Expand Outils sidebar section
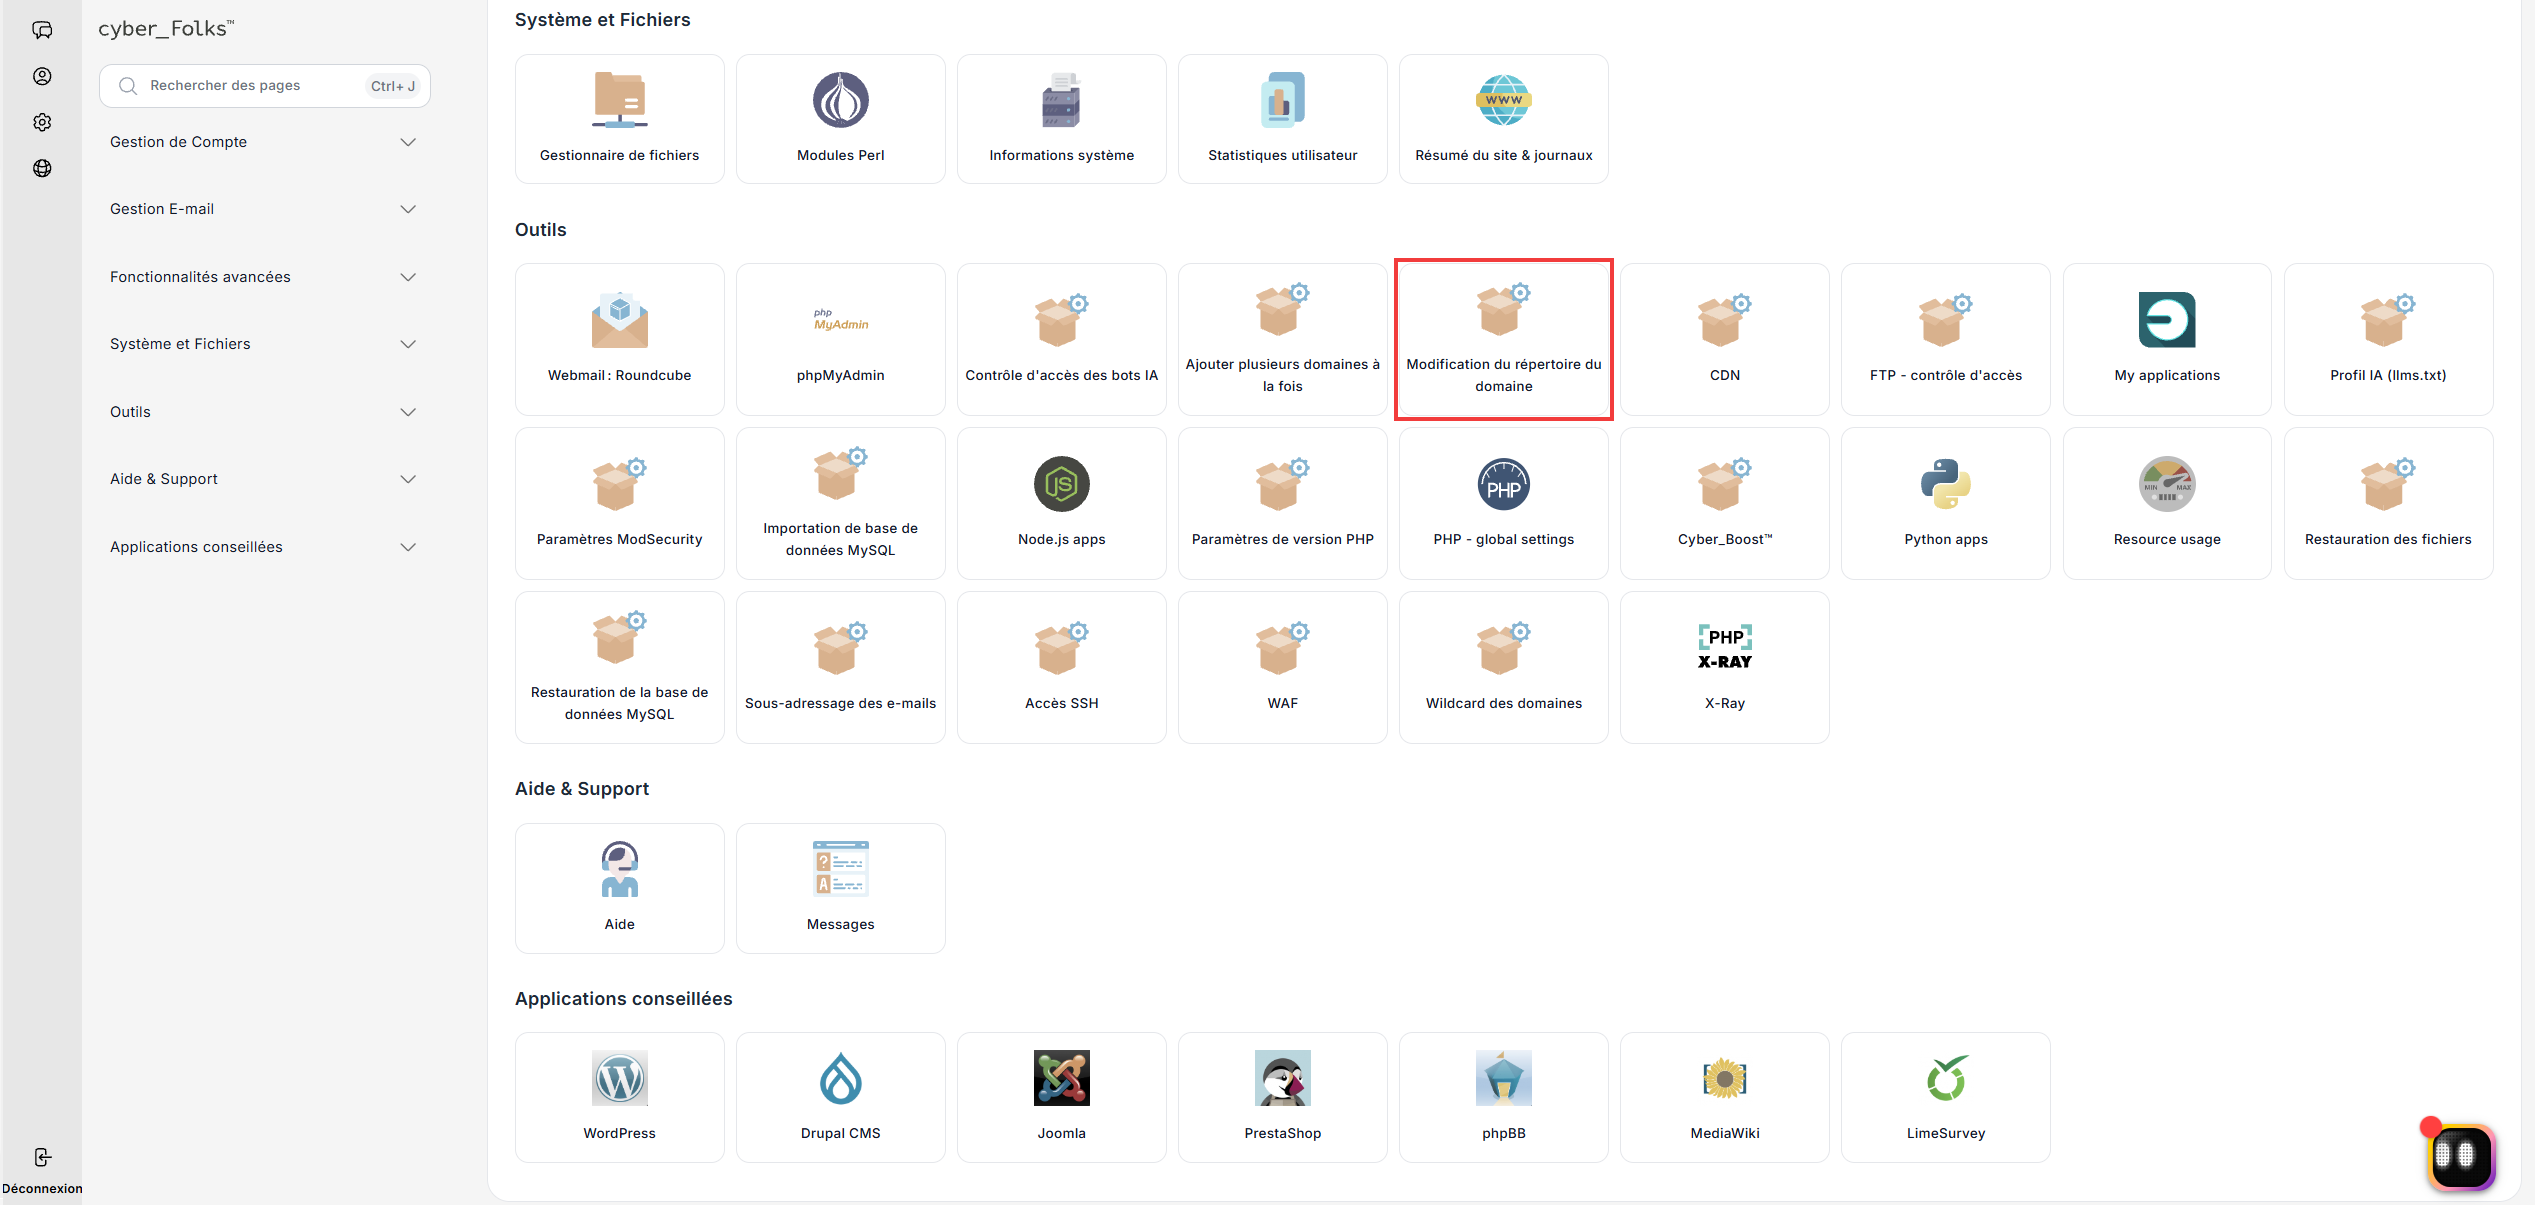 tap(264, 412)
